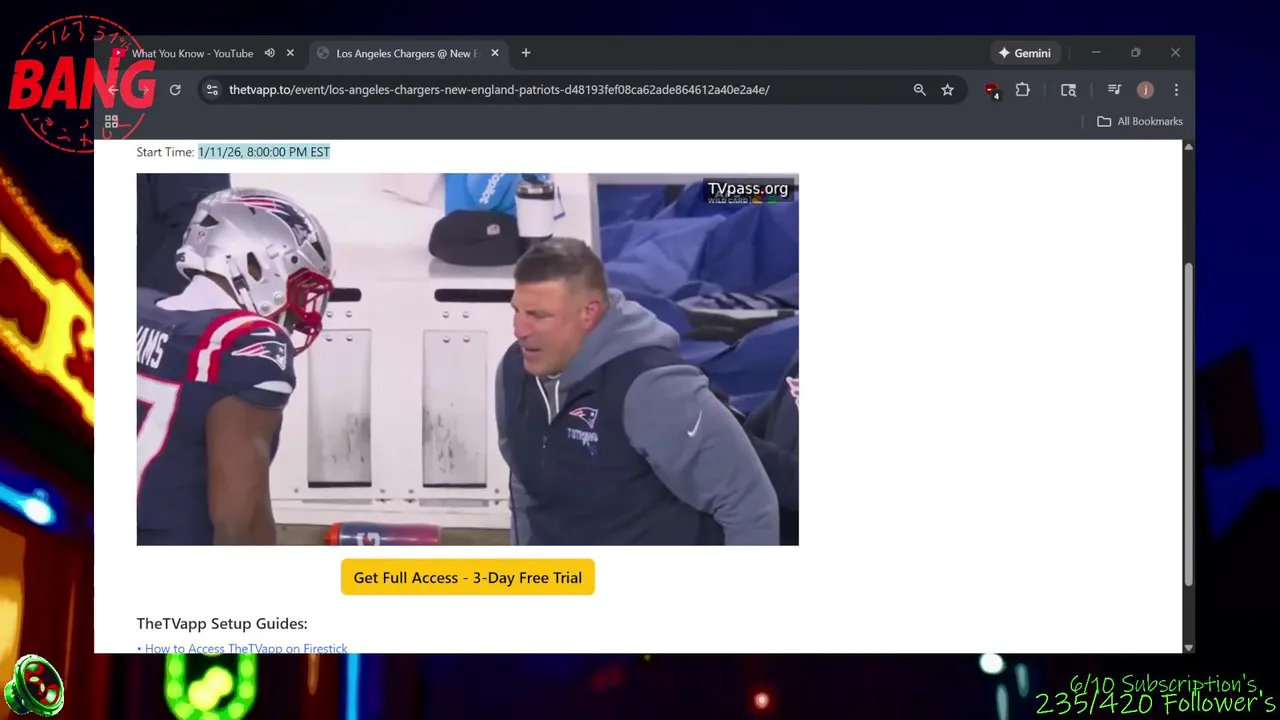View site information icon in address bar
This screenshot has width=1280, height=720.
point(212,90)
